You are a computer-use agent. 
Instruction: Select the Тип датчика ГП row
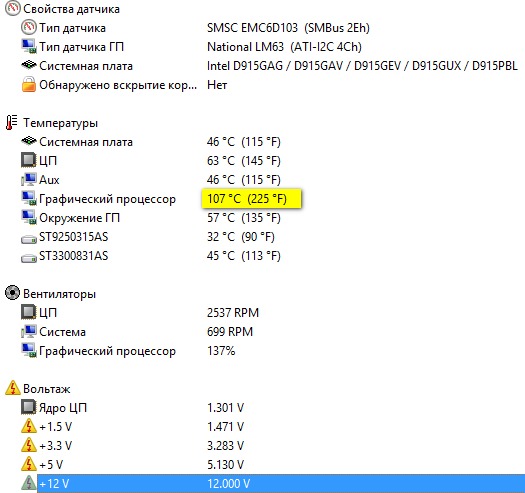click(x=262, y=47)
